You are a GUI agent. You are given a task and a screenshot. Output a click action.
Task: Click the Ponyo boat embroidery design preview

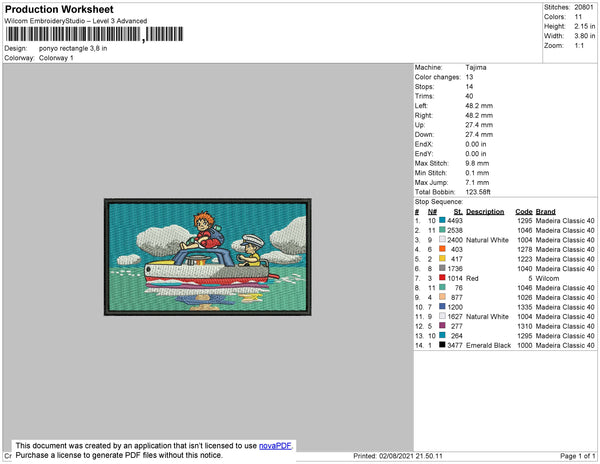point(208,257)
